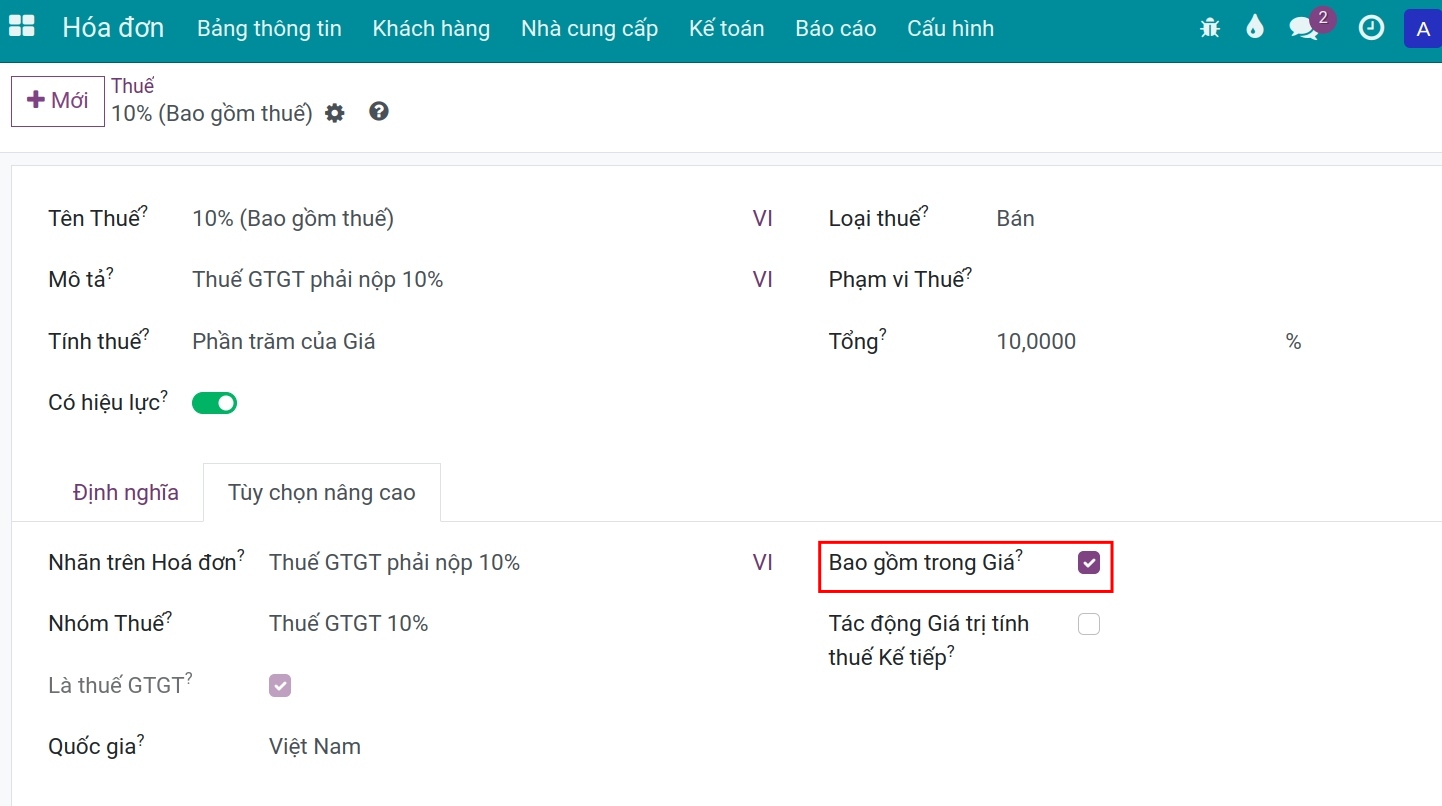The height and width of the screenshot is (806, 1442).
Task: Switch to the Định nghĩa tab
Action: coord(126,492)
